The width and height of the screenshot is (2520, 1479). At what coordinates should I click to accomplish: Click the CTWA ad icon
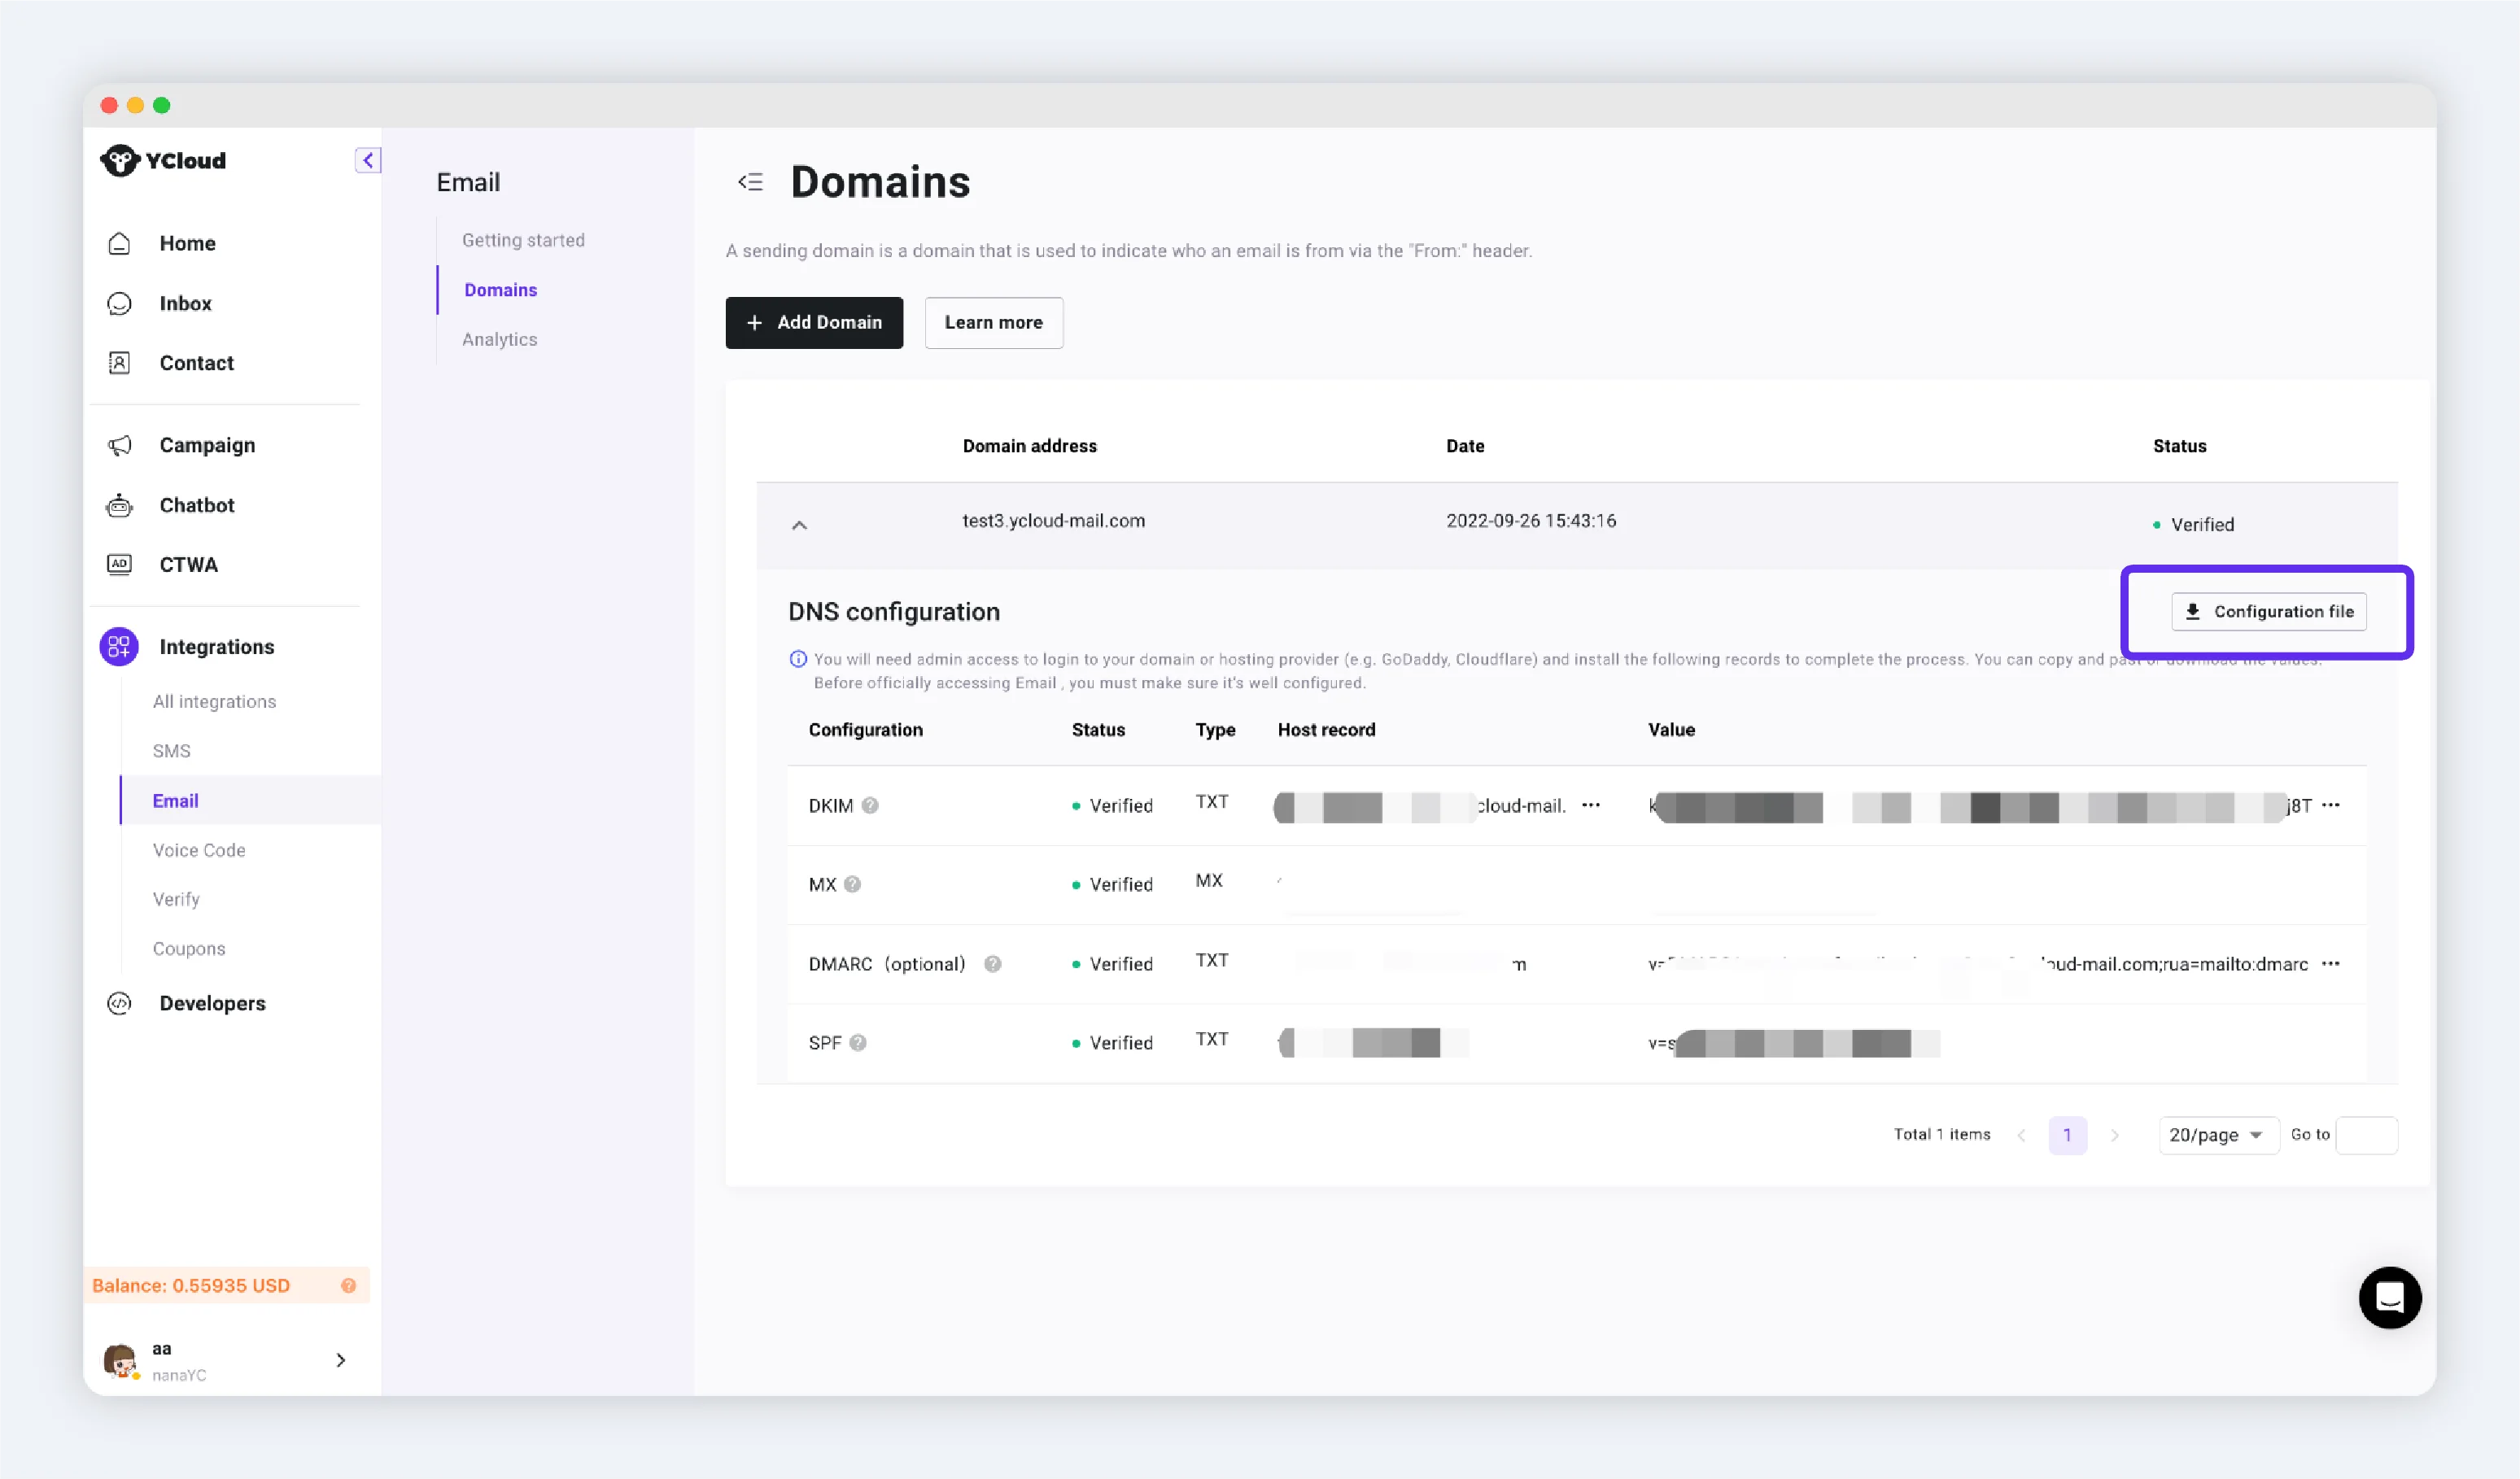(x=119, y=564)
